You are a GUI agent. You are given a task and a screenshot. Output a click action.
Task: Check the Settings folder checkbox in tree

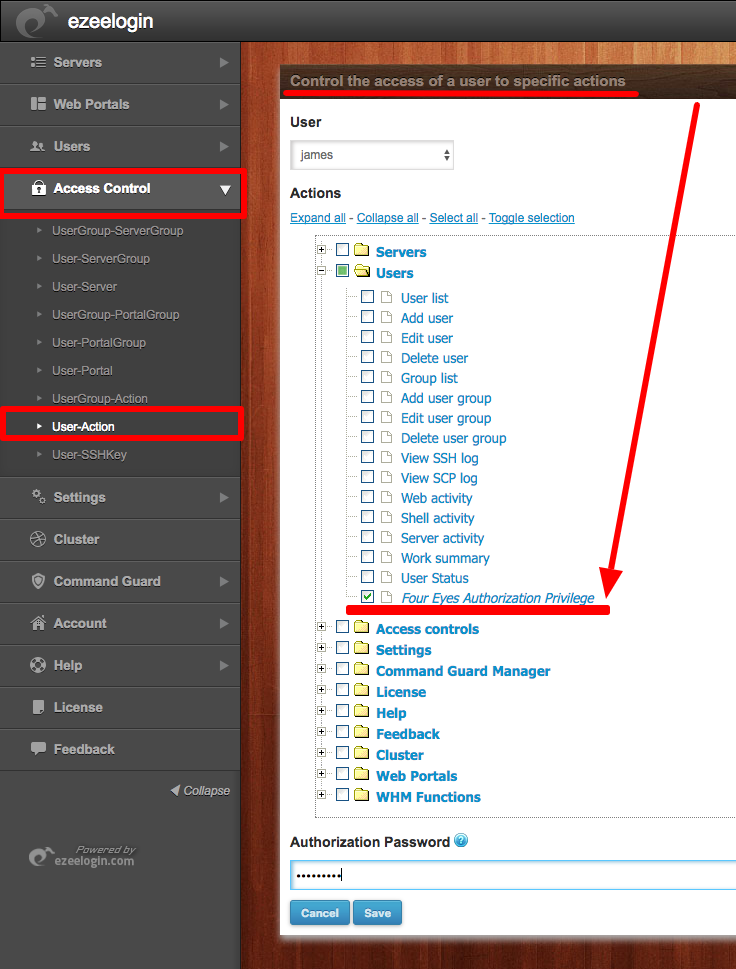[x=342, y=648]
